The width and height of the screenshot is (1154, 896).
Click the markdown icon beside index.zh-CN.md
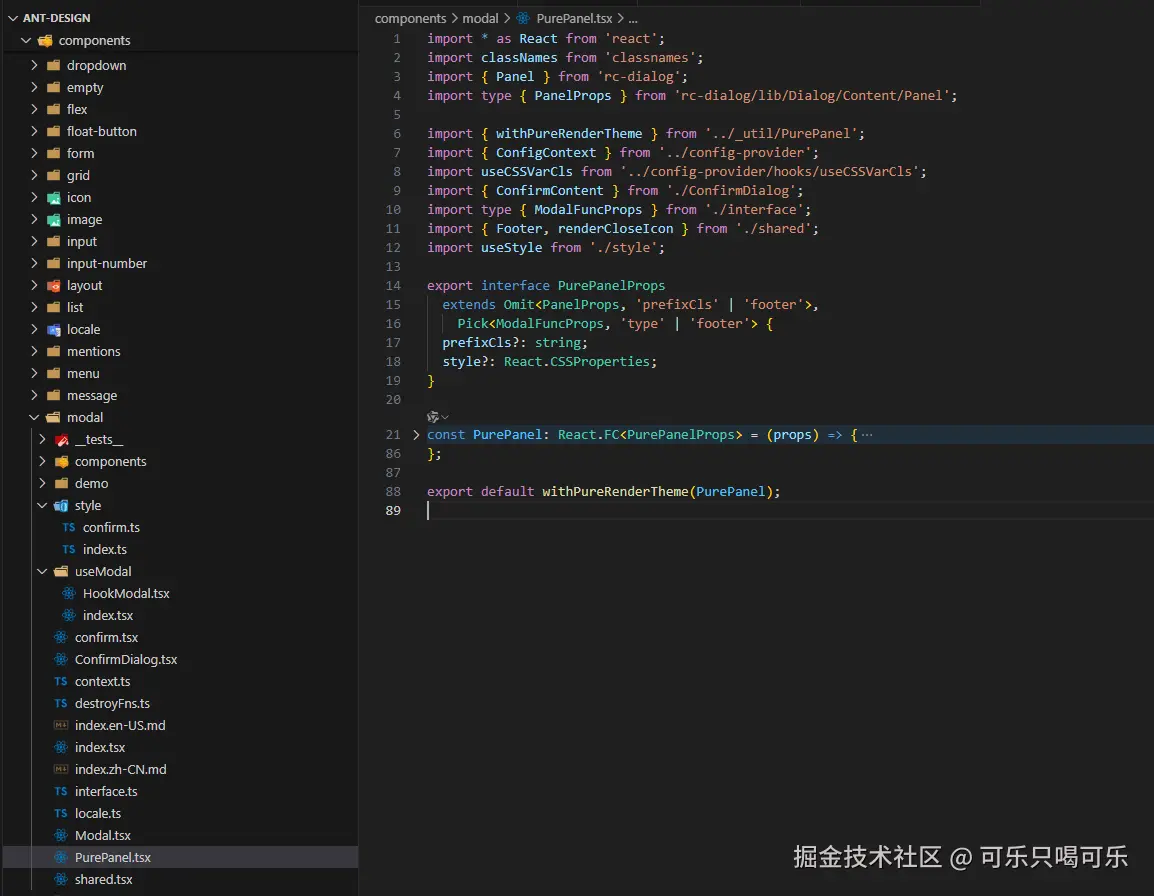pyautogui.click(x=61, y=769)
